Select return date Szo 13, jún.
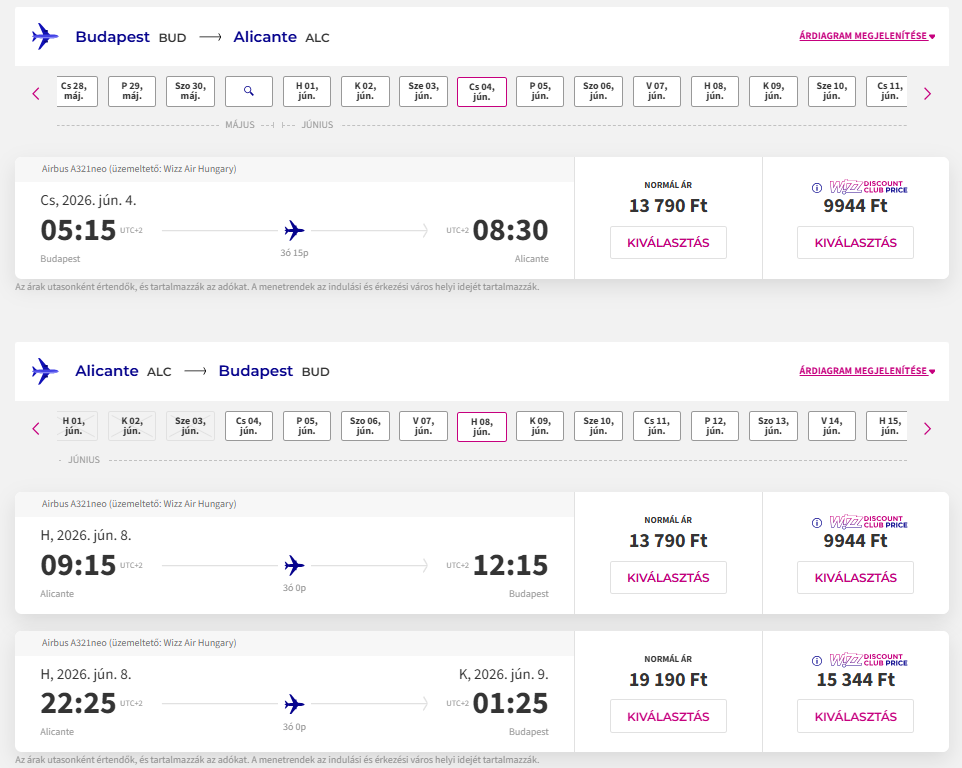Screen dimensions: 962x768 [773, 426]
